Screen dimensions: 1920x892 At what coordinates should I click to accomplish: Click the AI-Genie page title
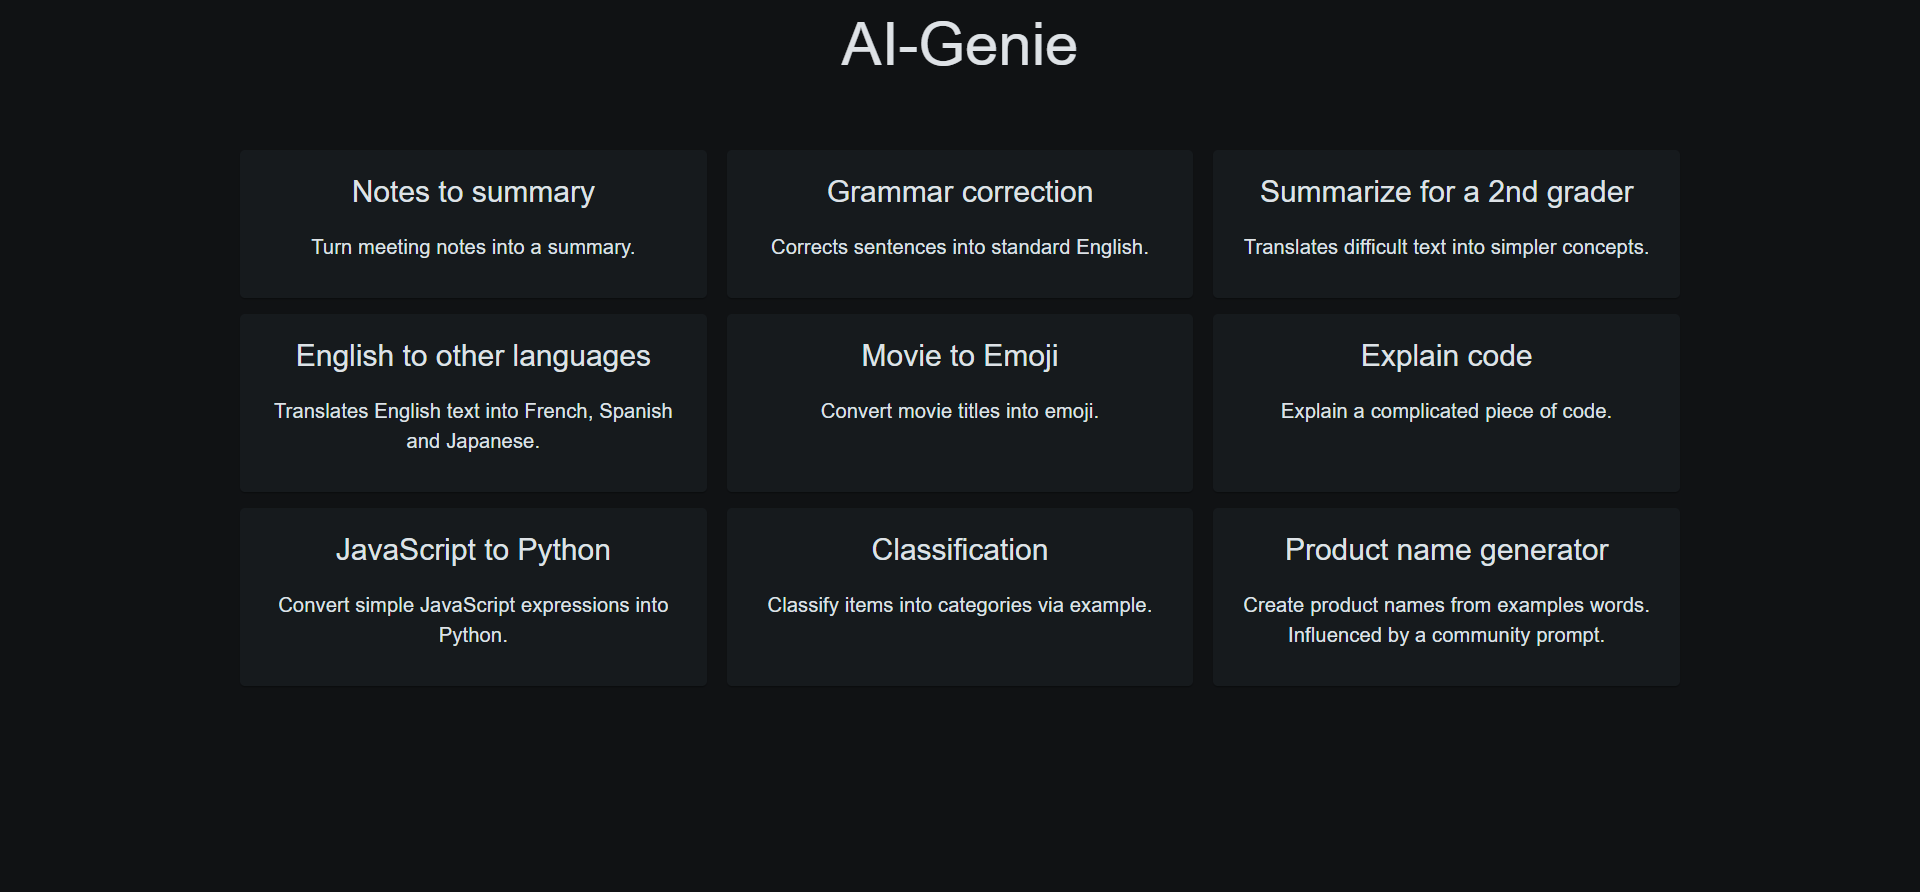tap(959, 44)
